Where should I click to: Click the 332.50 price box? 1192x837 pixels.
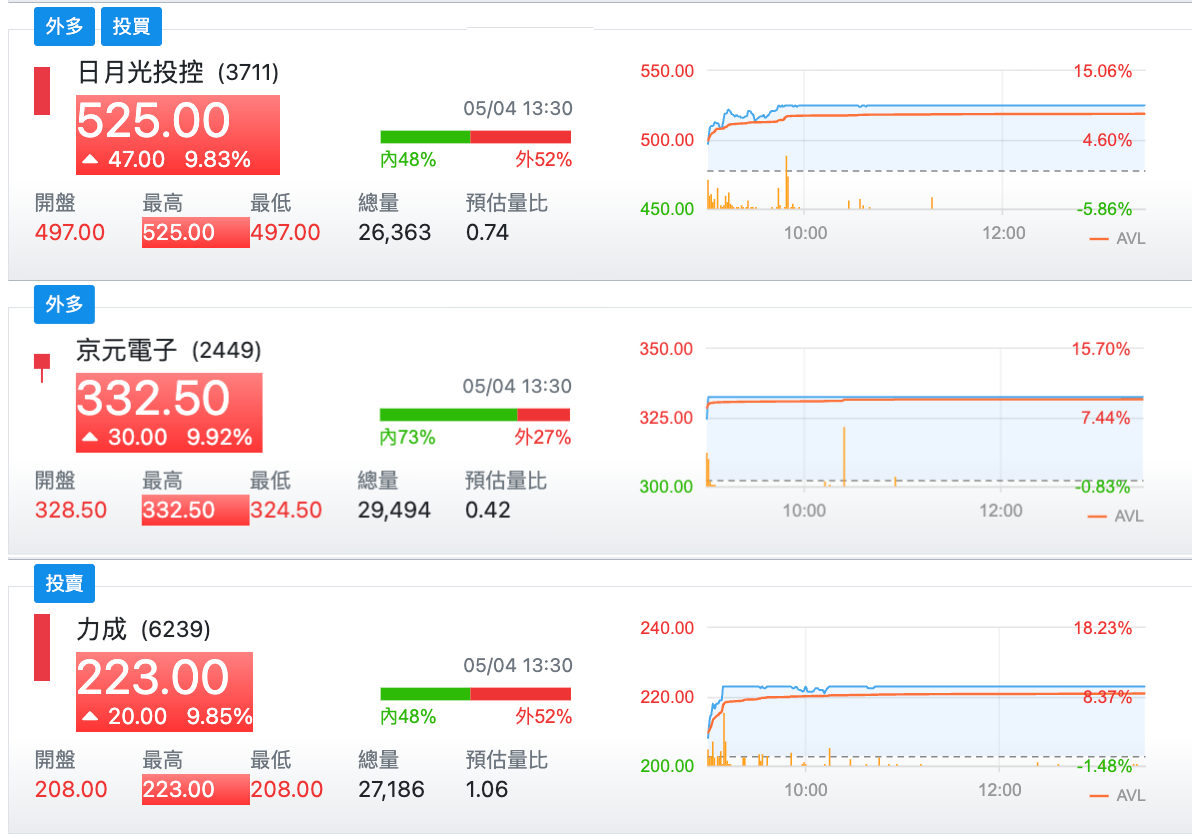pos(169,413)
